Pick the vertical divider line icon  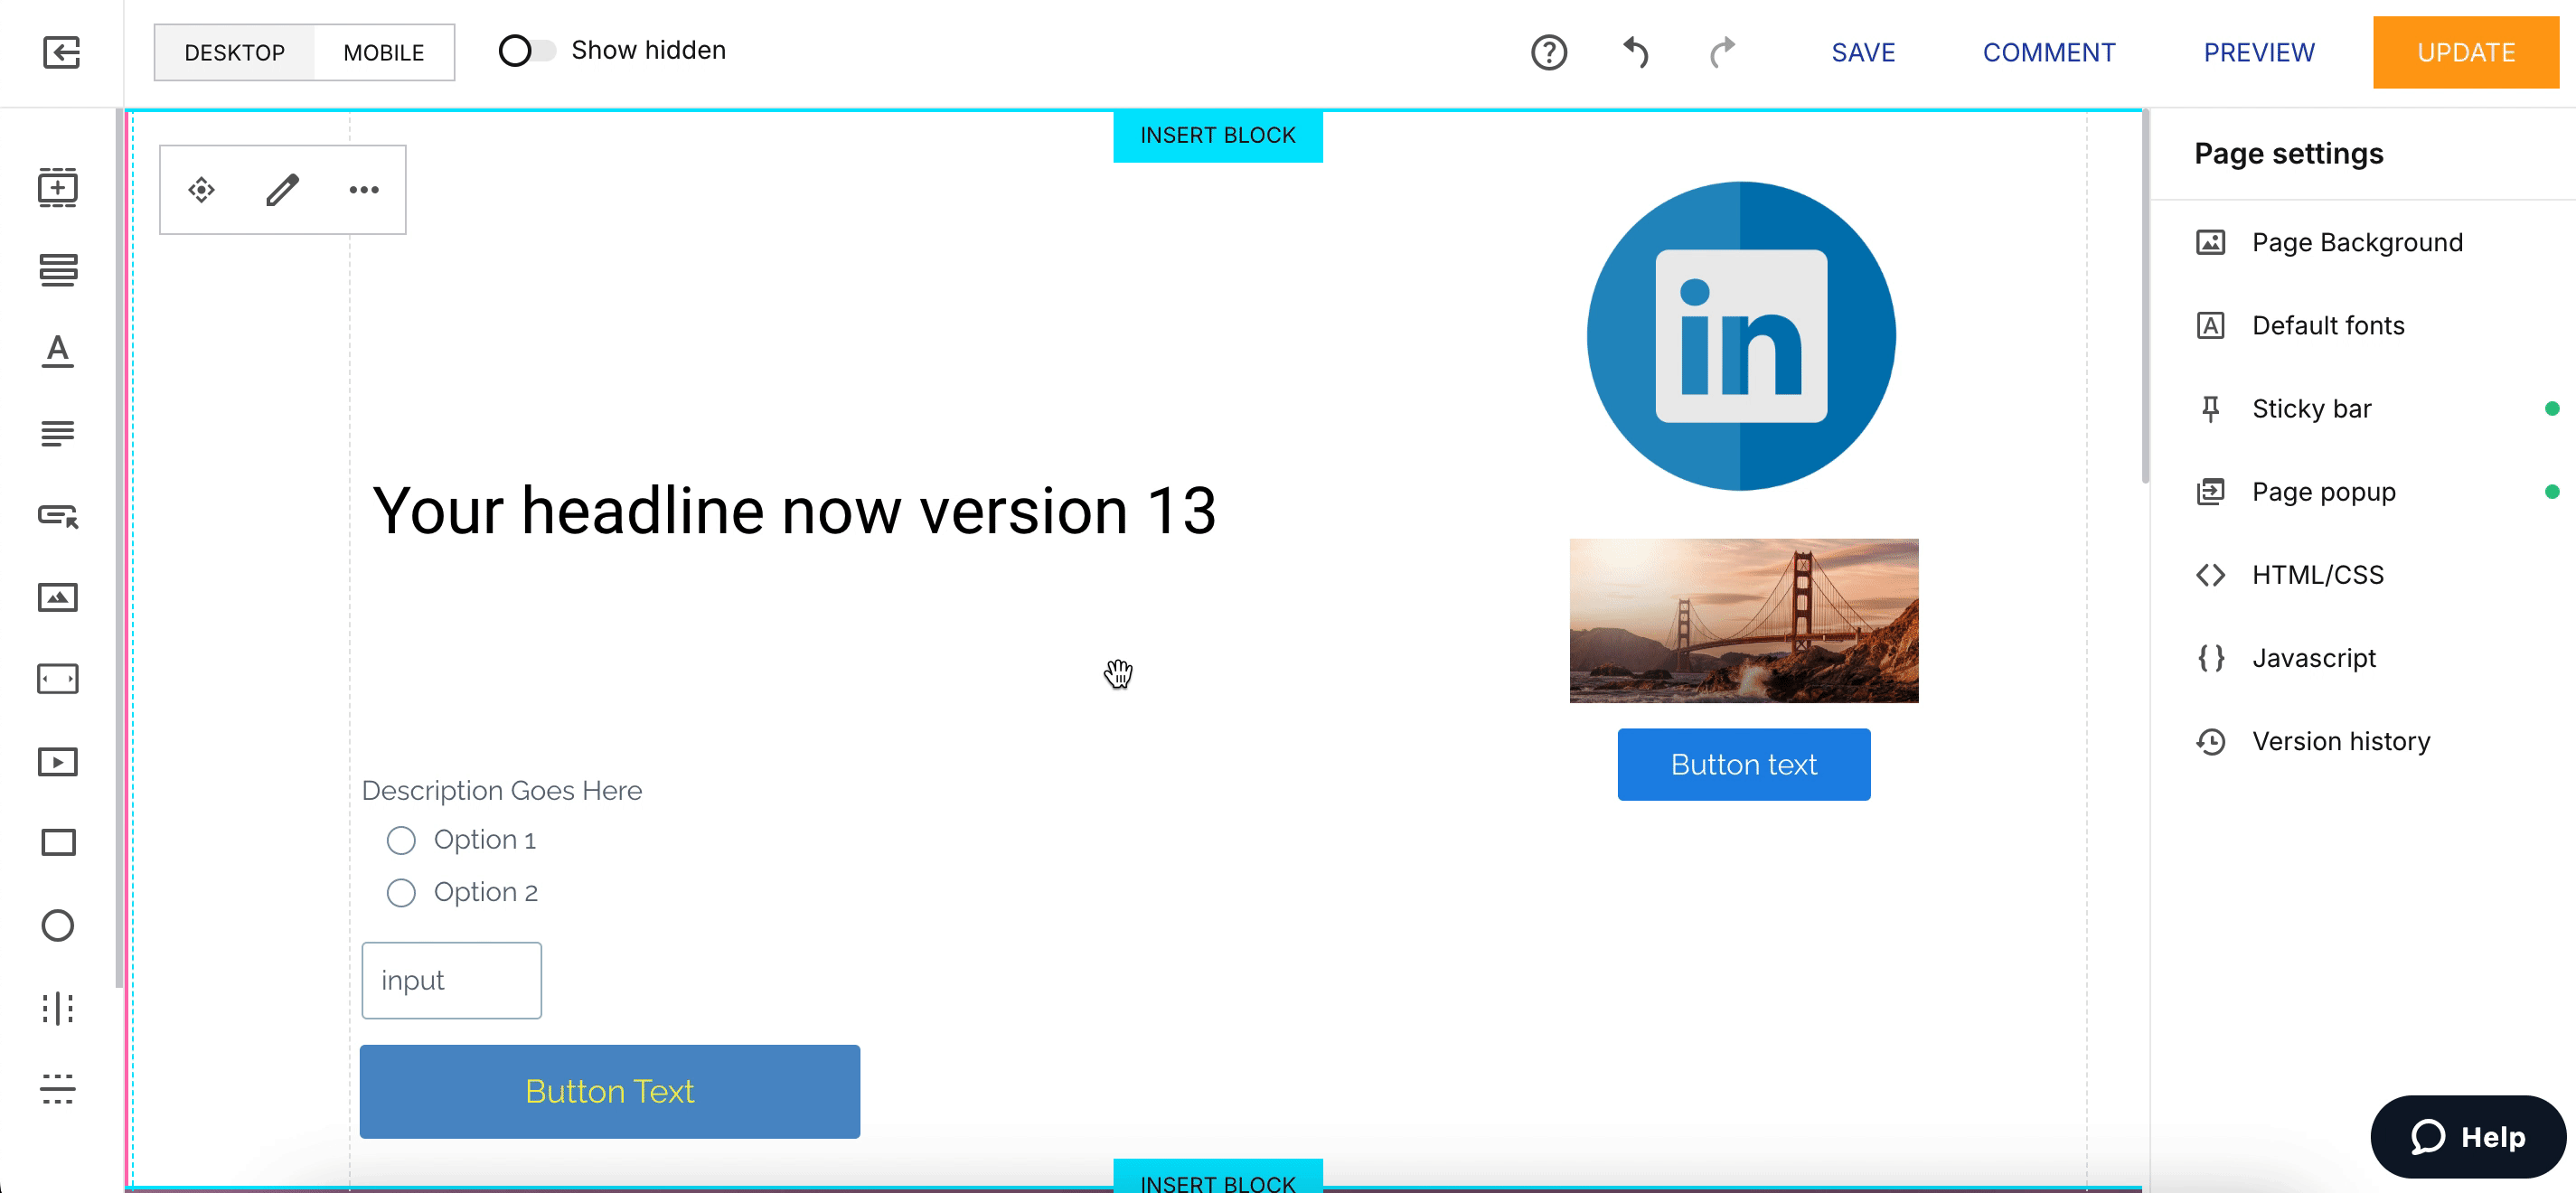pyautogui.click(x=58, y=1008)
